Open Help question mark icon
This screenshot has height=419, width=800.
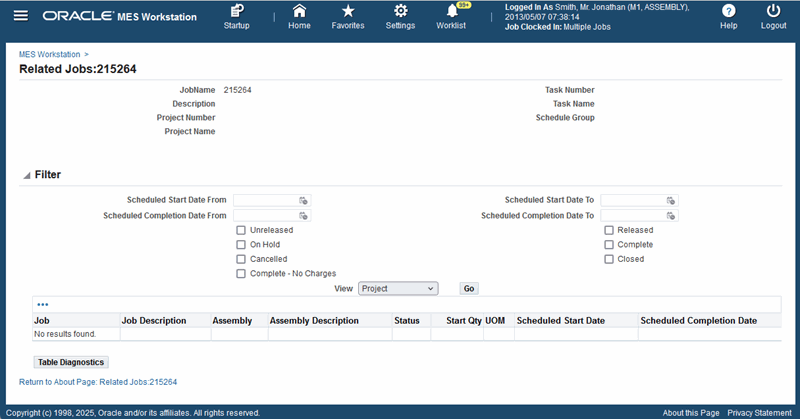pos(729,17)
